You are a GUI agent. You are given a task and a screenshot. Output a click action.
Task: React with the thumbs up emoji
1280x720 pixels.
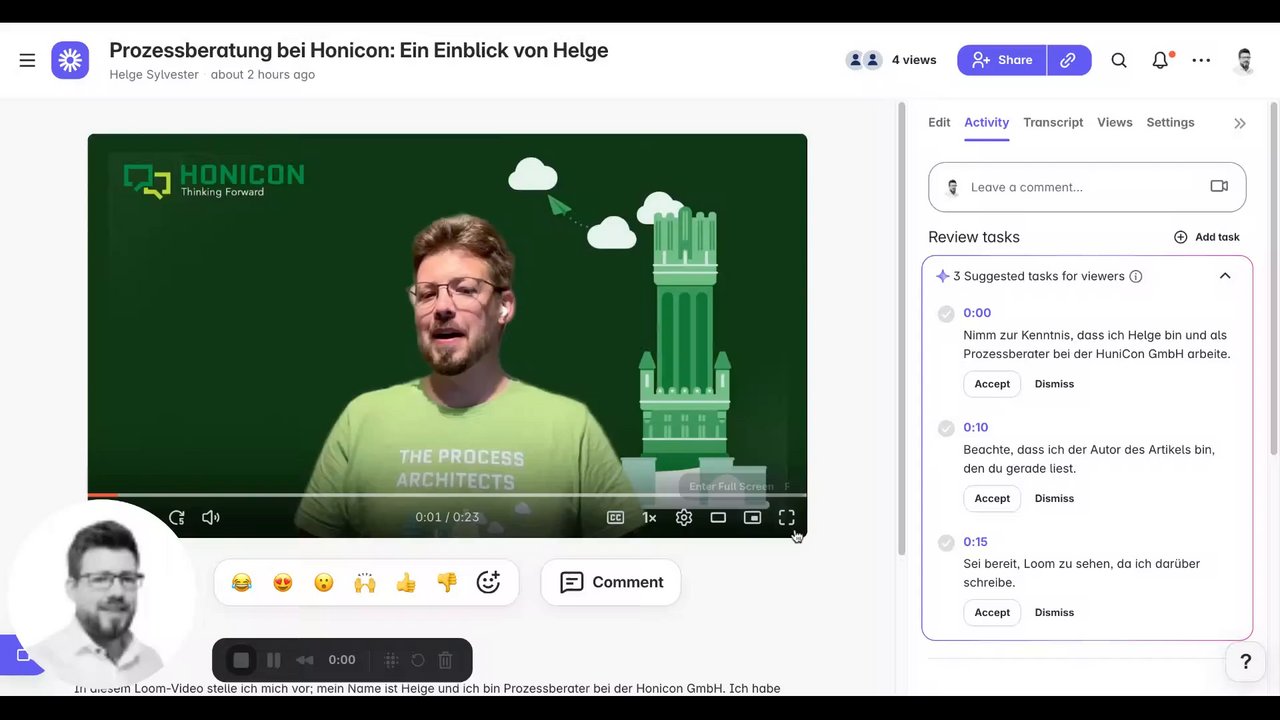pyautogui.click(x=406, y=582)
